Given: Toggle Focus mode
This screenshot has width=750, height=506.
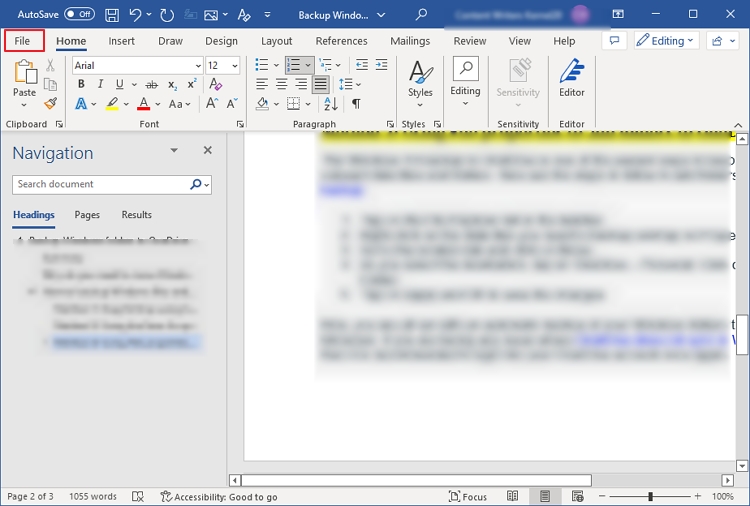Looking at the screenshot, I should 468,496.
